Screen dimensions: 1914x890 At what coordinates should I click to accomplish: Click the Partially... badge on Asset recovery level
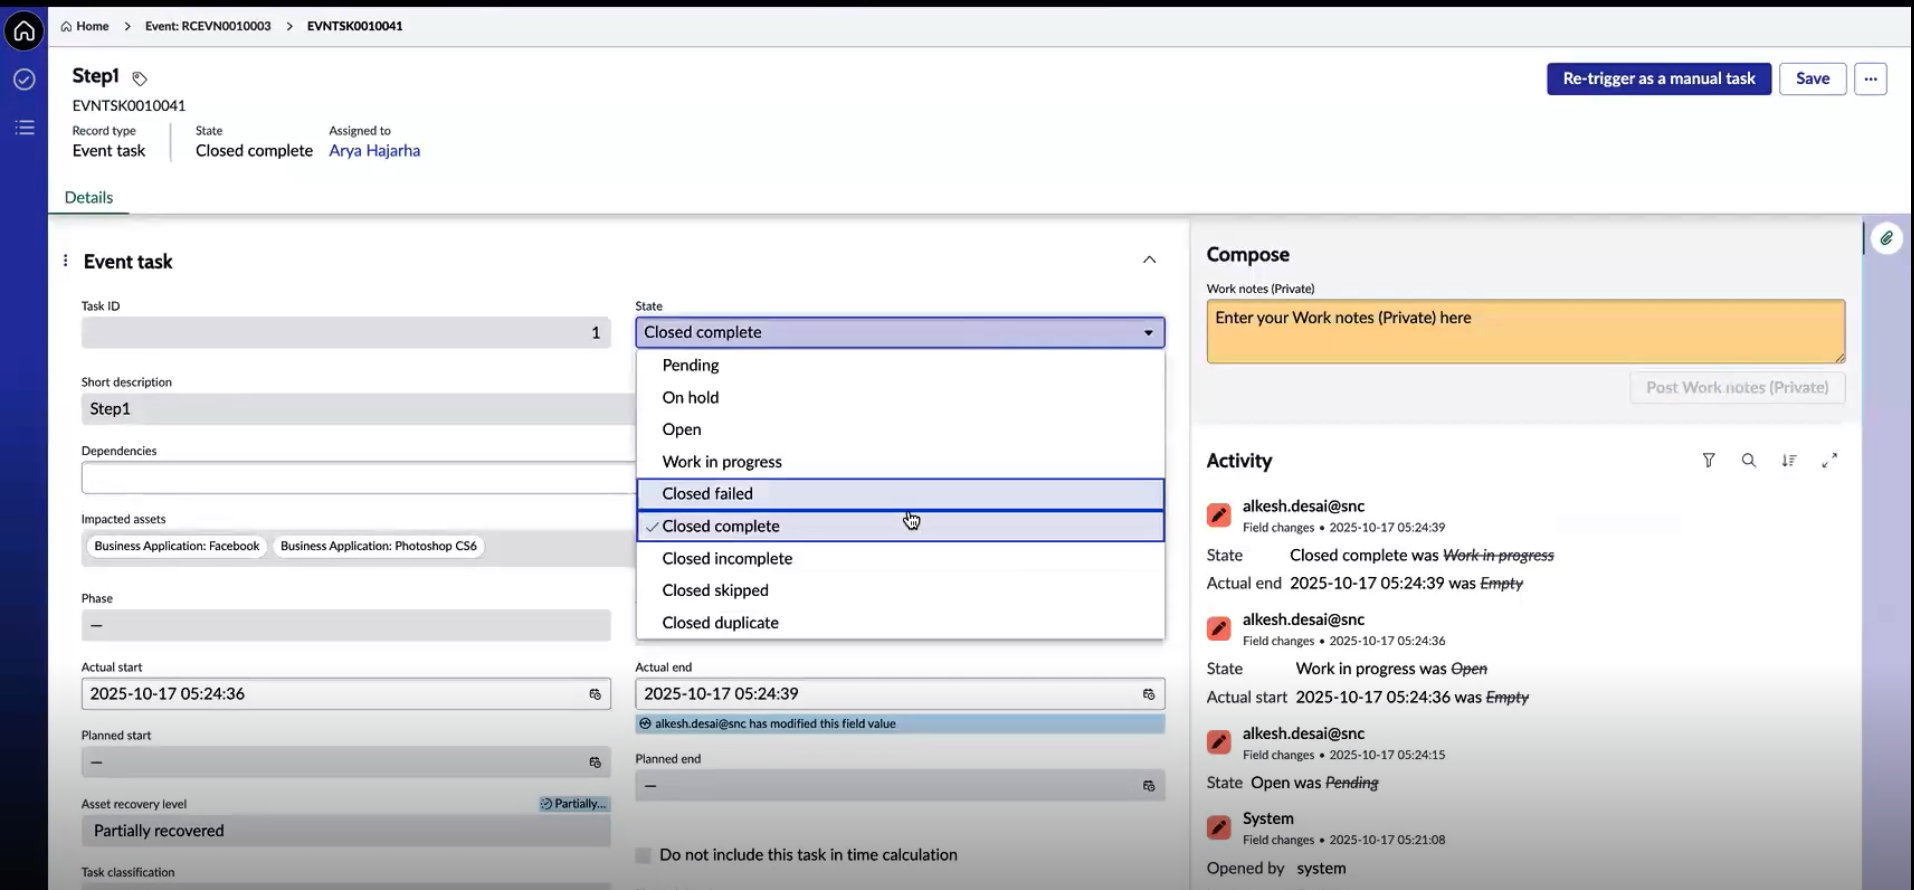[x=573, y=803]
